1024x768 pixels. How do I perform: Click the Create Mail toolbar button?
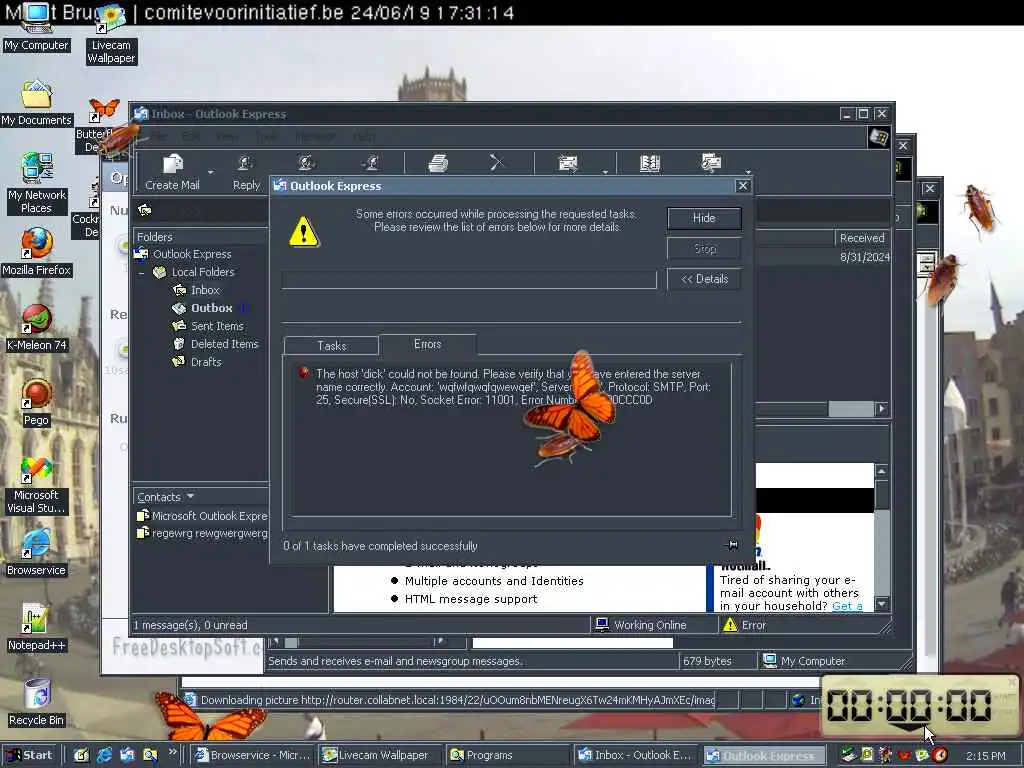172,172
